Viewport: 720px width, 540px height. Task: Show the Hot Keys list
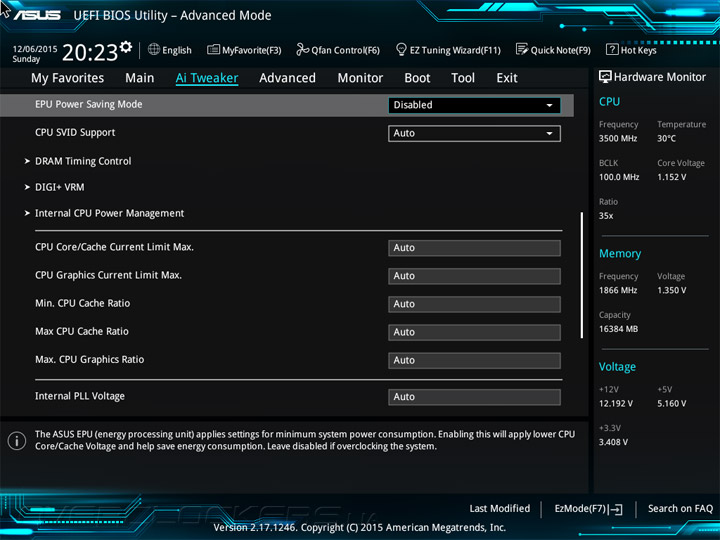pyautogui.click(x=638, y=50)
